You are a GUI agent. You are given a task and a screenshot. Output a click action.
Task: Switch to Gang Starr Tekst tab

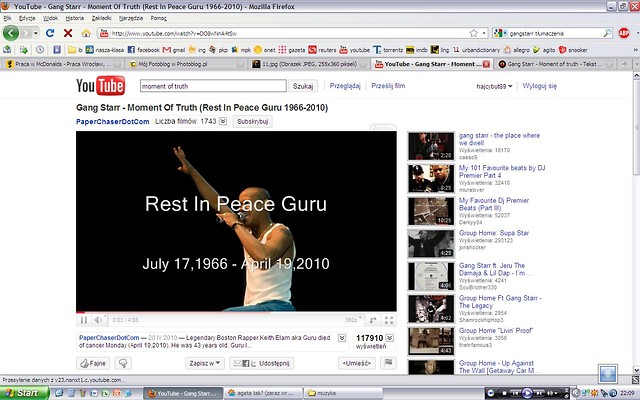(x=556, y=64)
